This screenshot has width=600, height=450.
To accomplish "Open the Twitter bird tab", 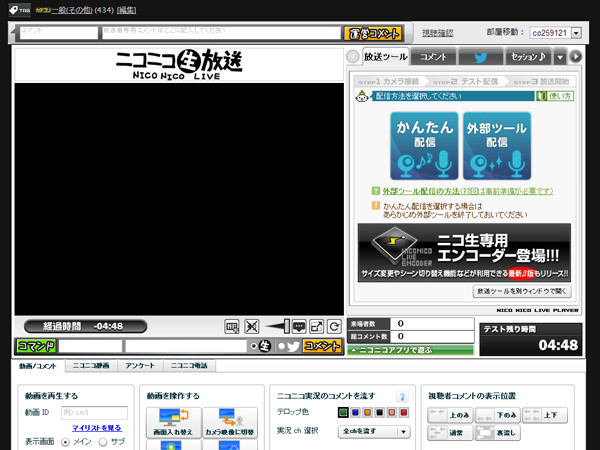I will pyautogui.click(x=481, y=57).
